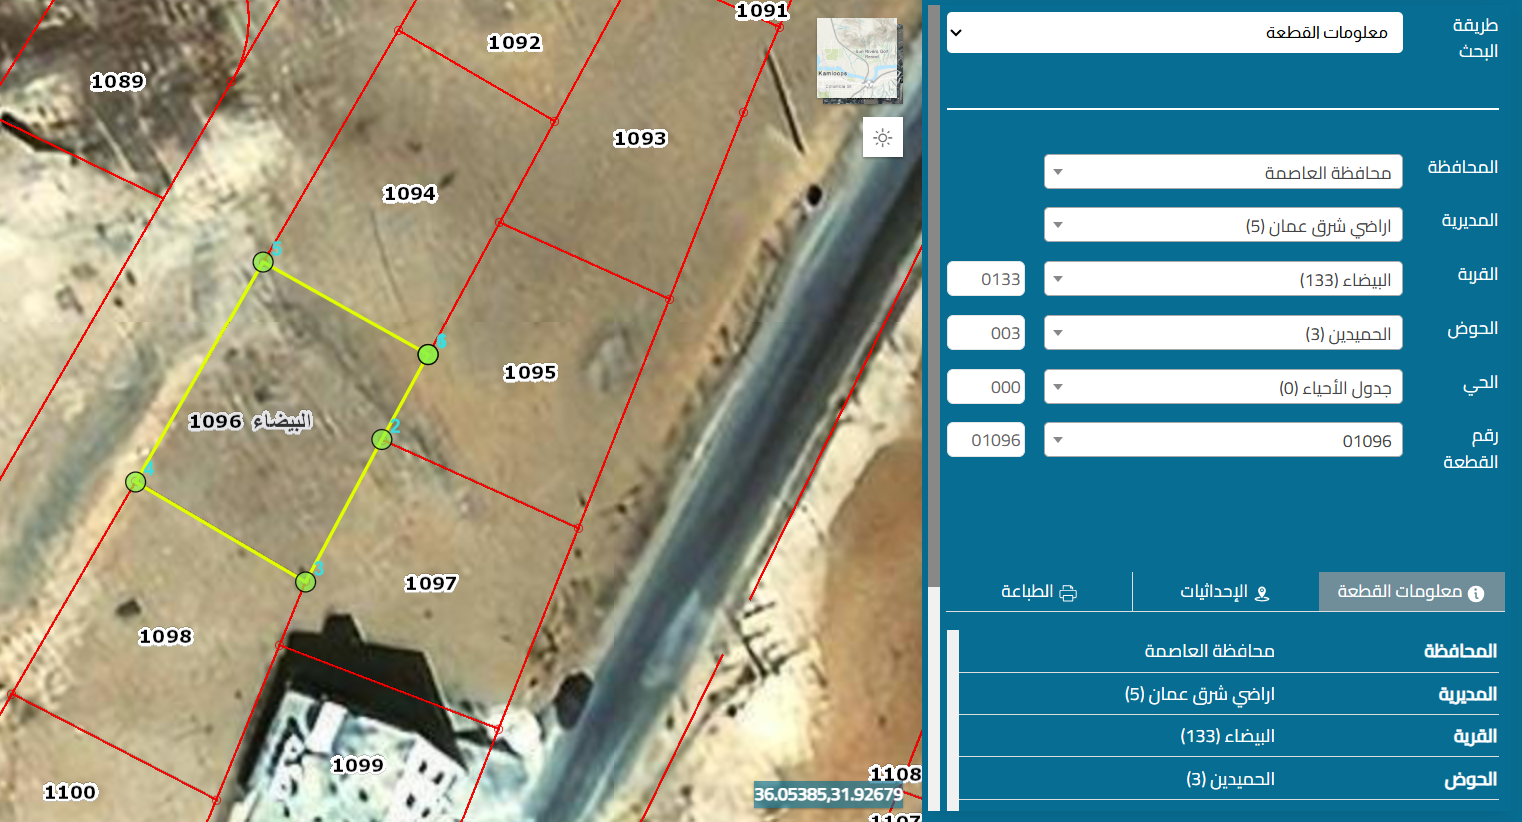Open the basemap thumbnail switcher
Screen dimensions: 1522x822
(x=858, y=58)
